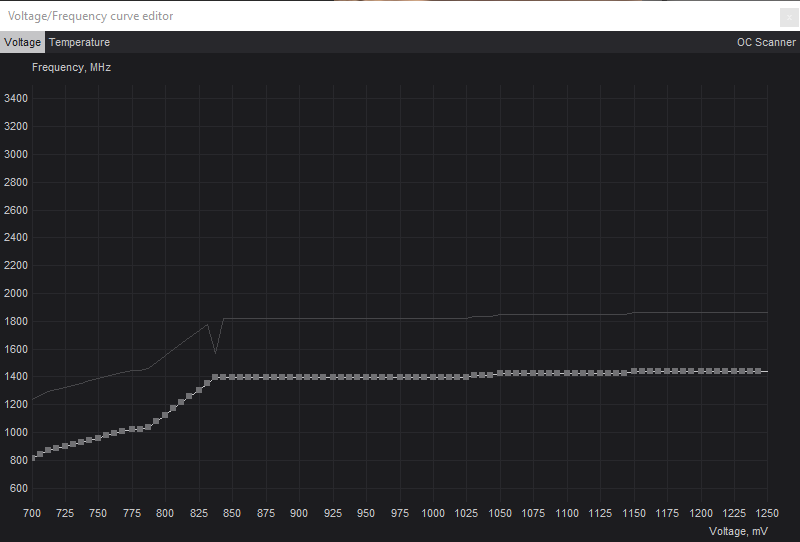Open the Temperature tab
The height and width of the screenshot is (542, 800).
click(x=80, y=42)
